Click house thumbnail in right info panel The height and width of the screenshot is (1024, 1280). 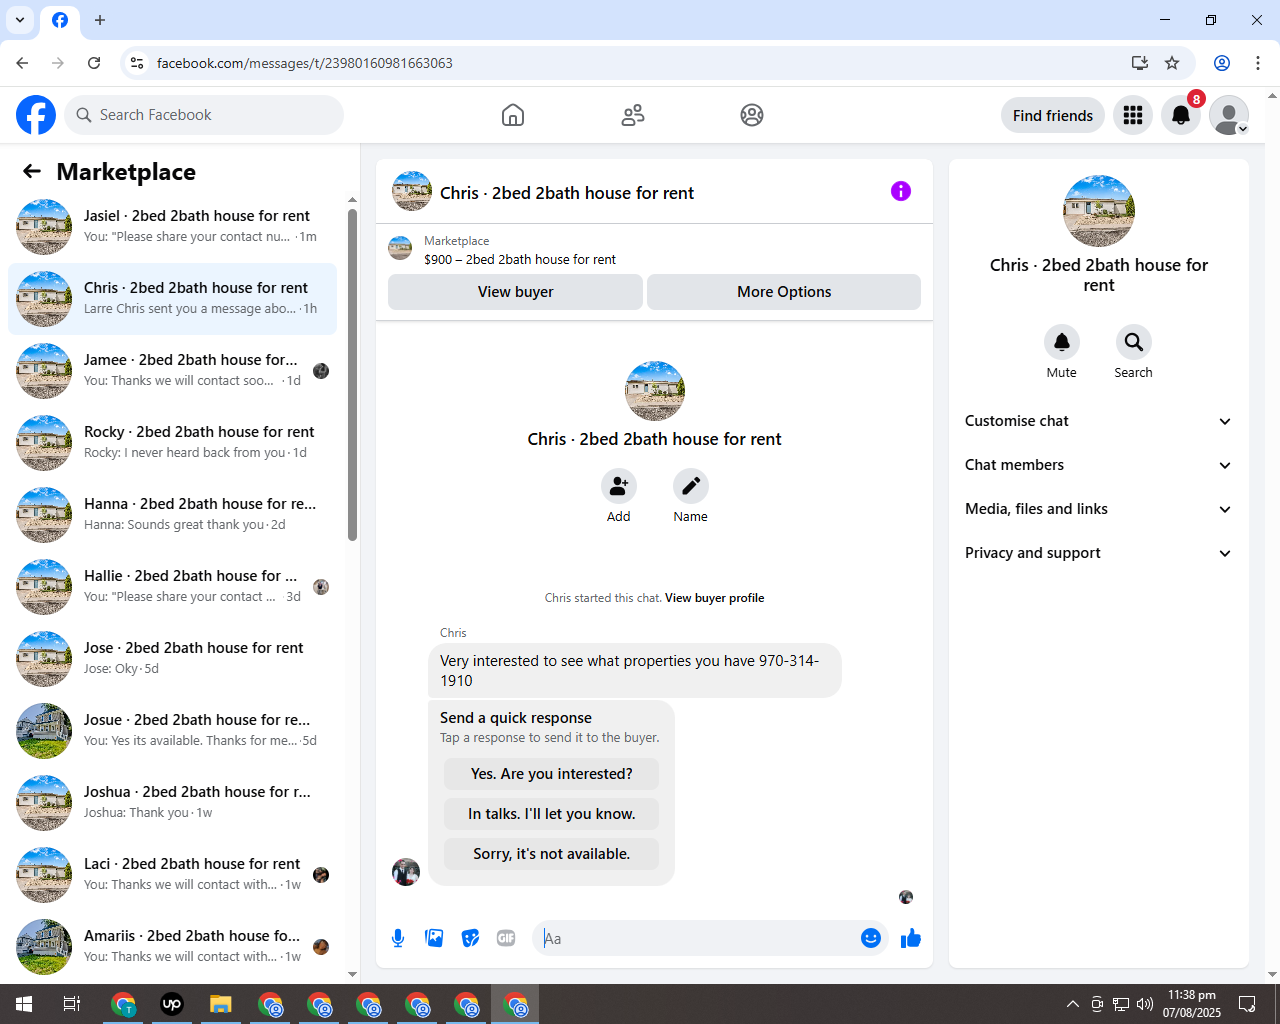(x=1099, y=211)
